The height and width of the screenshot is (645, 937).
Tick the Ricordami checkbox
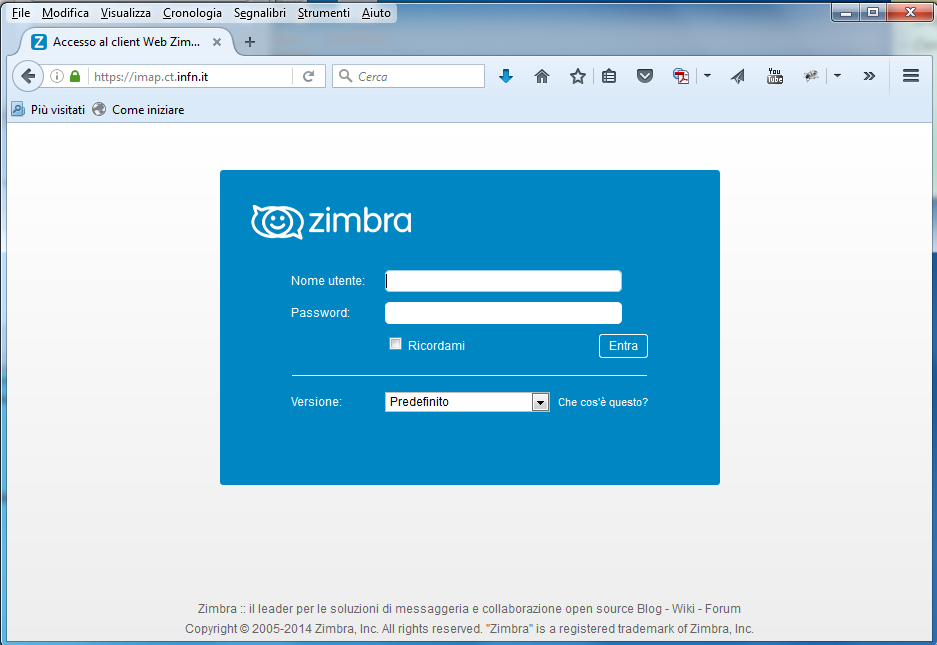coord(395,343)
